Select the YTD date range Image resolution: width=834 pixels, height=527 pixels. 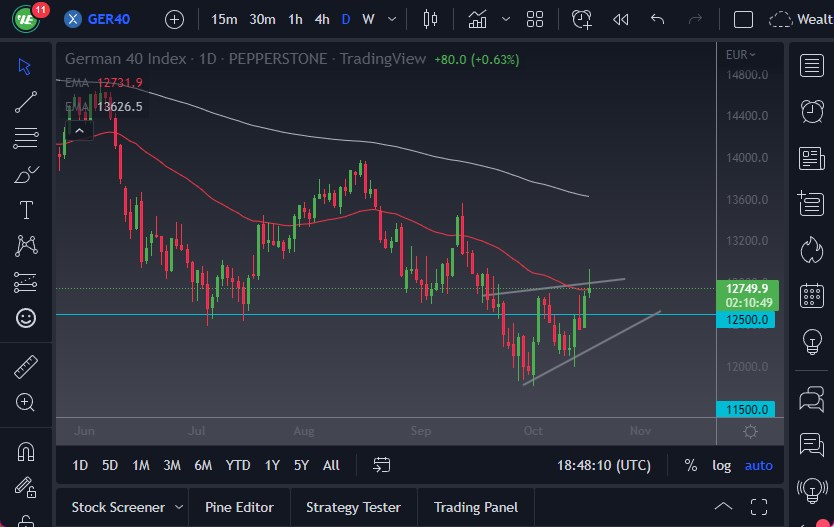coord(238,465)
